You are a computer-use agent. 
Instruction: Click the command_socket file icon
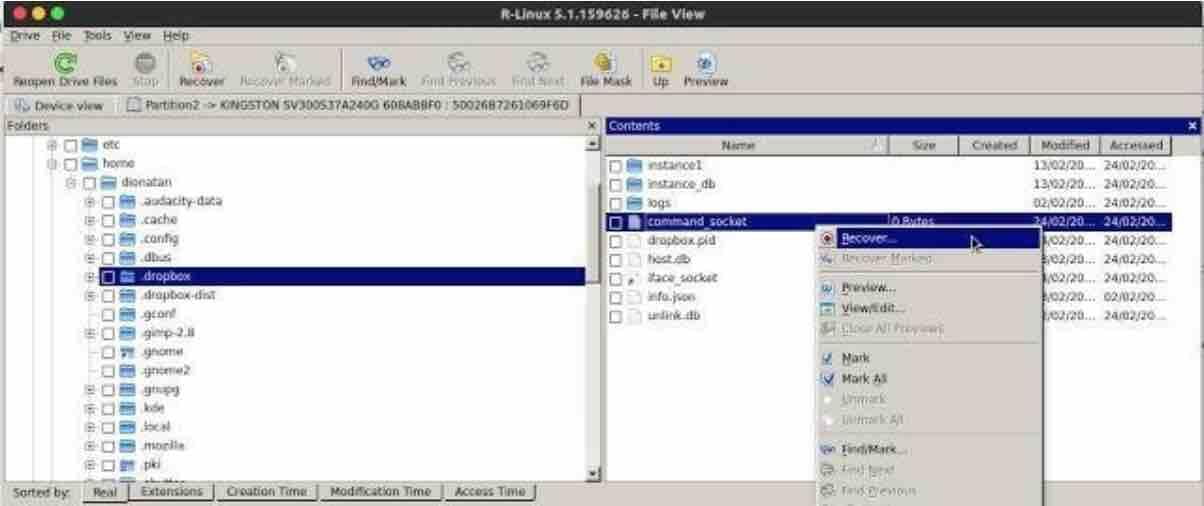(634, 222)
